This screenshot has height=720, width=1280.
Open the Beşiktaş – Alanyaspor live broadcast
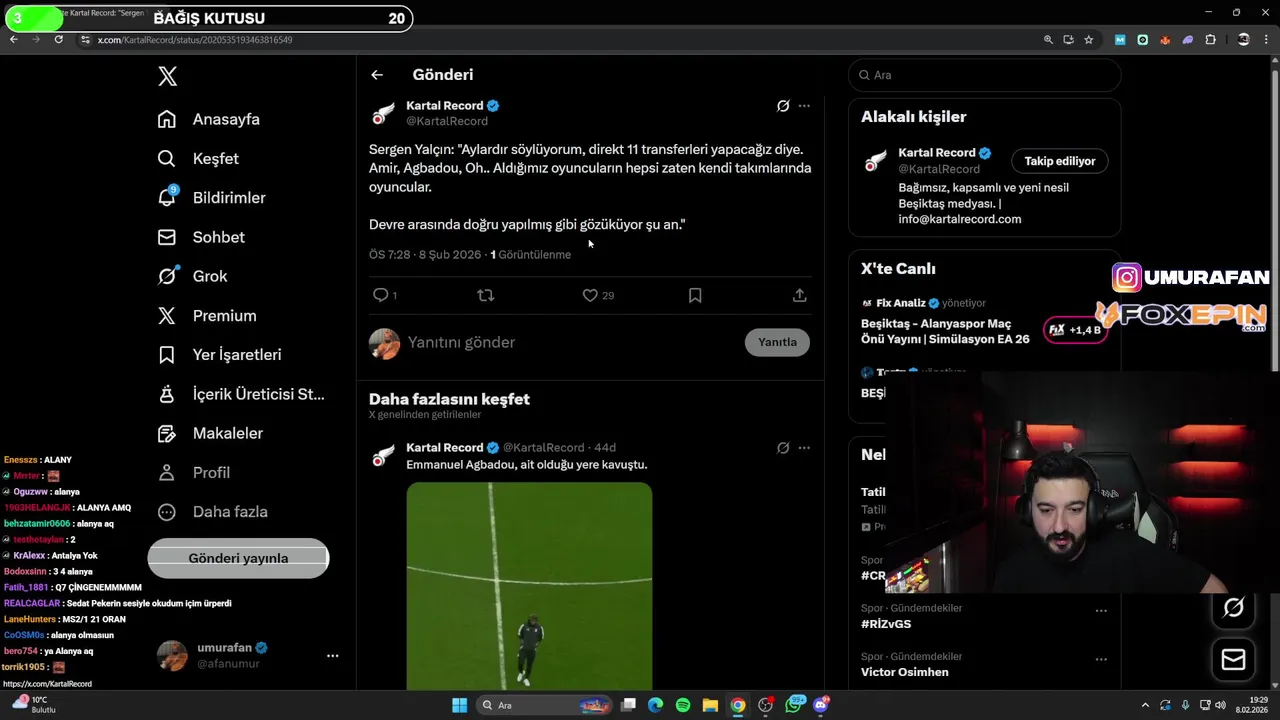coord(945,331)
